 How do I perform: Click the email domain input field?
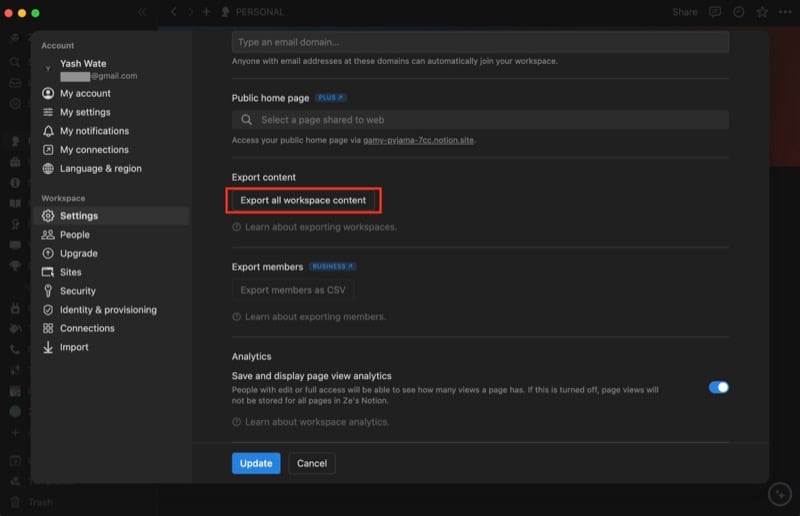tap(480, 42)
